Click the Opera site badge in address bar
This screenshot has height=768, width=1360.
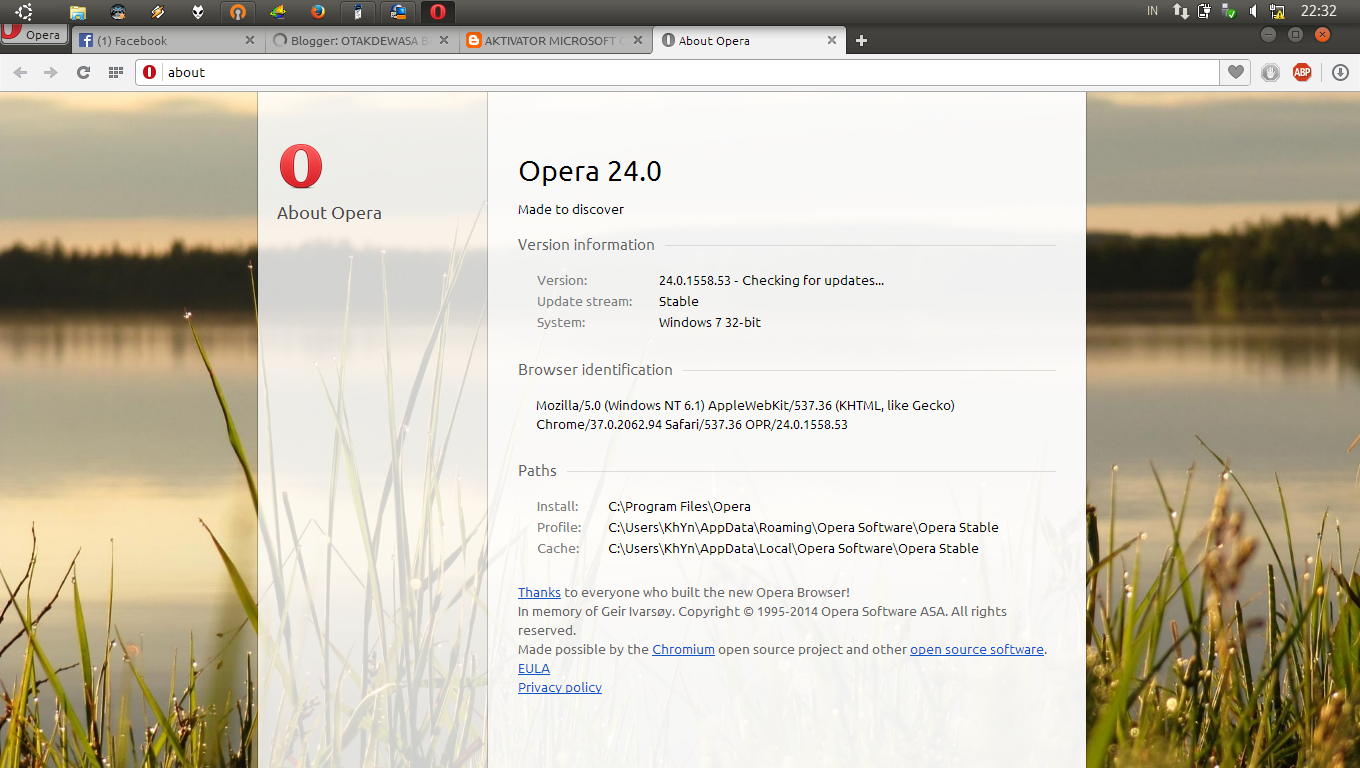pyautogui.click(x=150, y=72)
